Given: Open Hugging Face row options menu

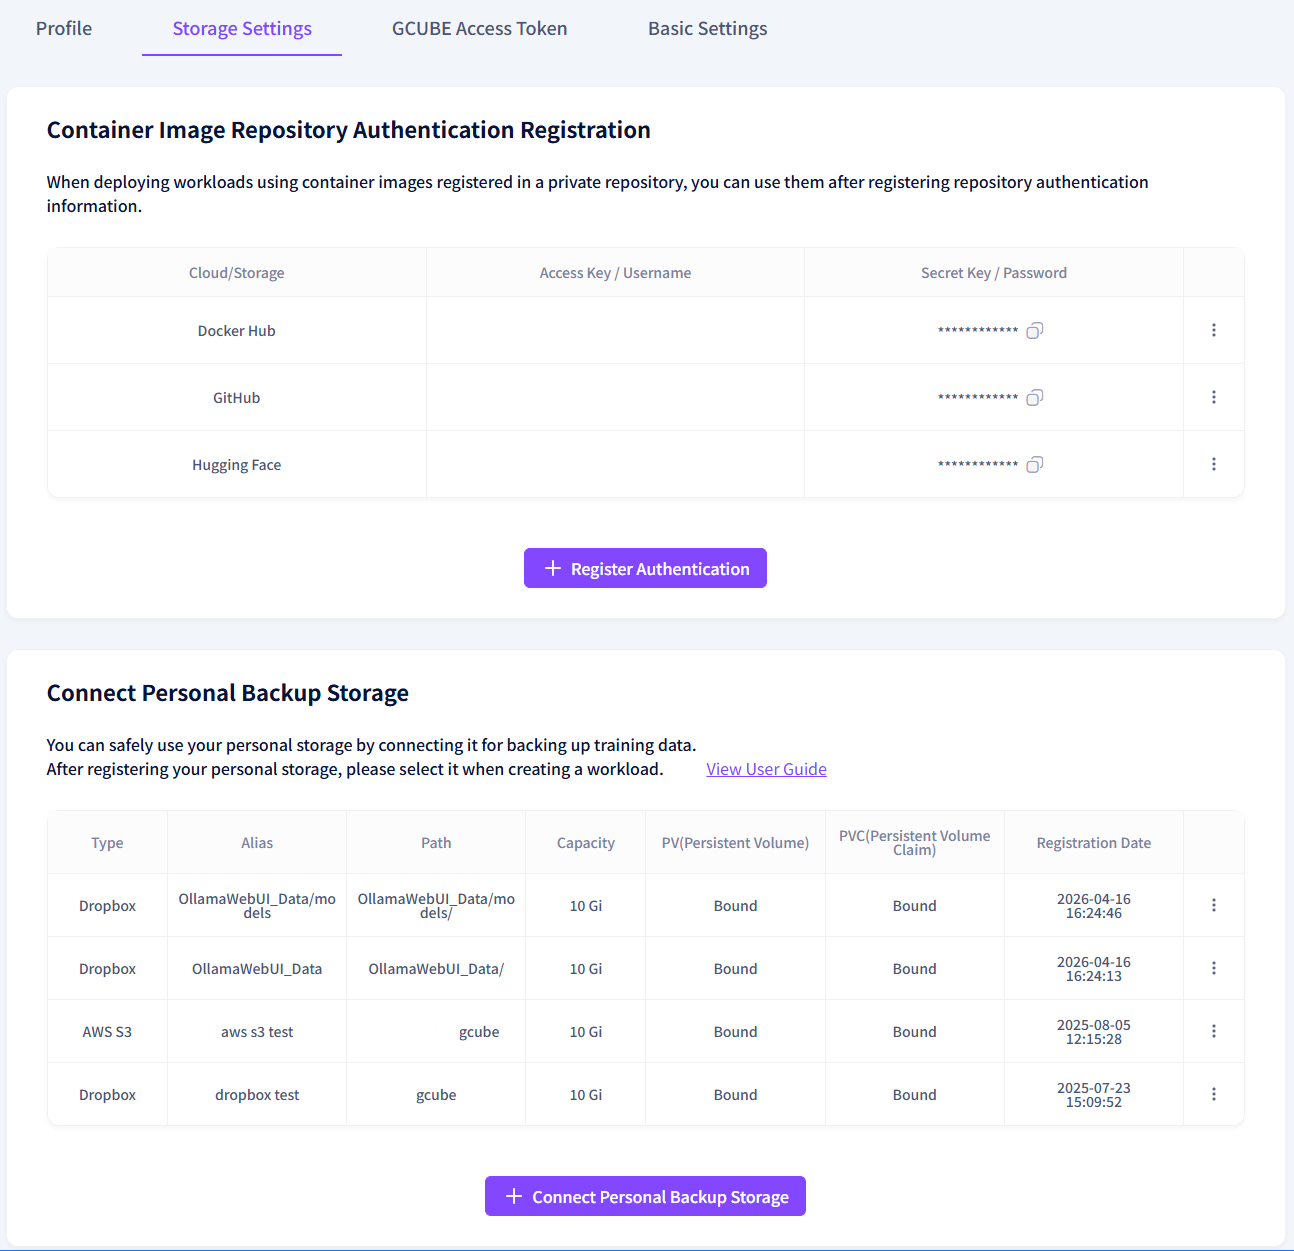Looking at the screenshot, I should click(x=1214, y=464).
